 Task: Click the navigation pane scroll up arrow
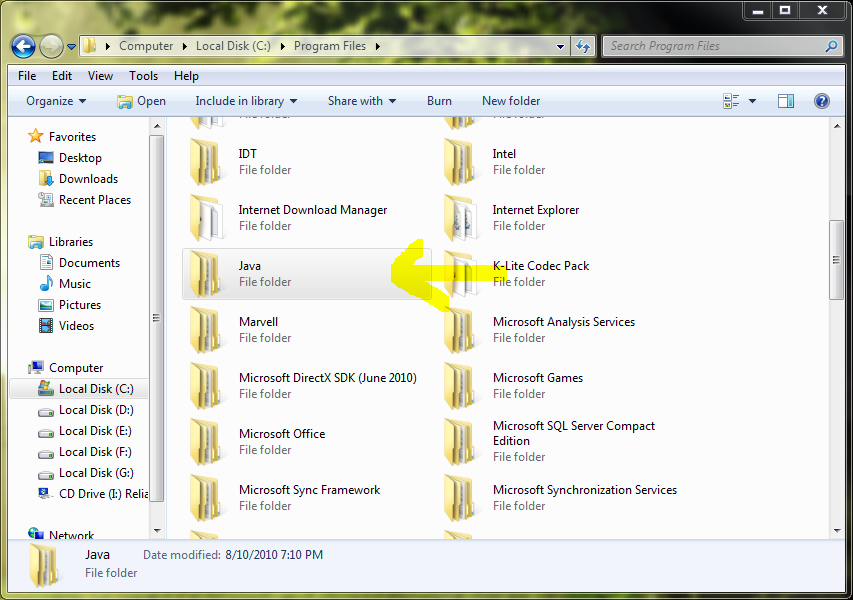157,126
